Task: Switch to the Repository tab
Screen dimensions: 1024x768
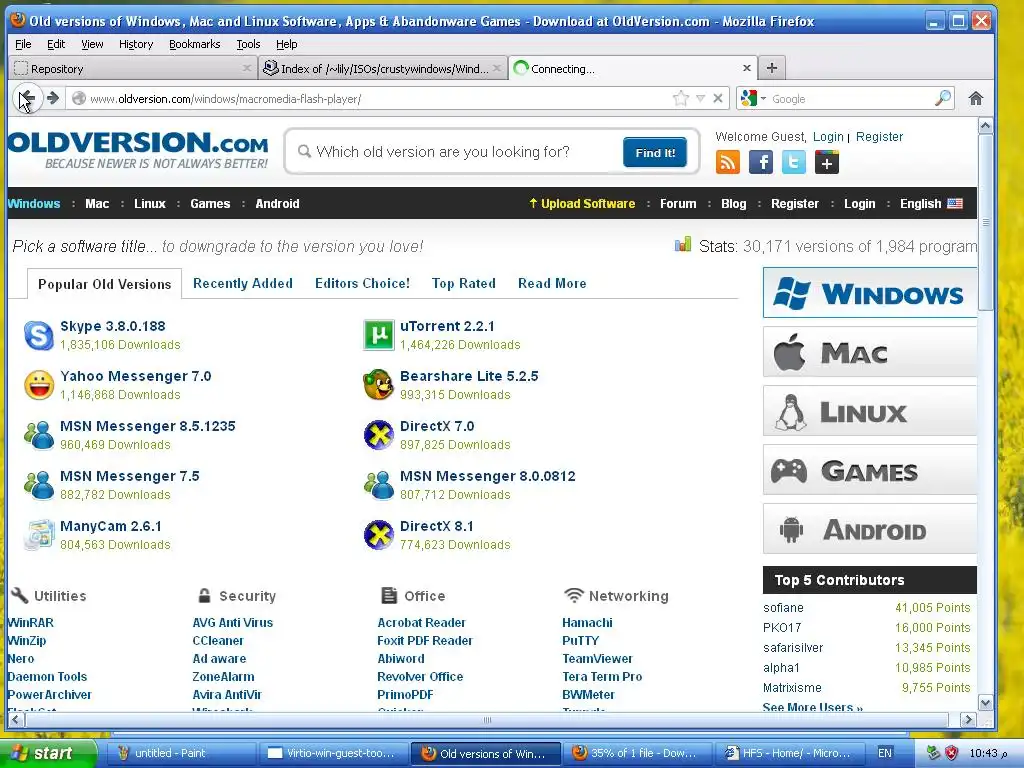Action: (x=133, y=69)
